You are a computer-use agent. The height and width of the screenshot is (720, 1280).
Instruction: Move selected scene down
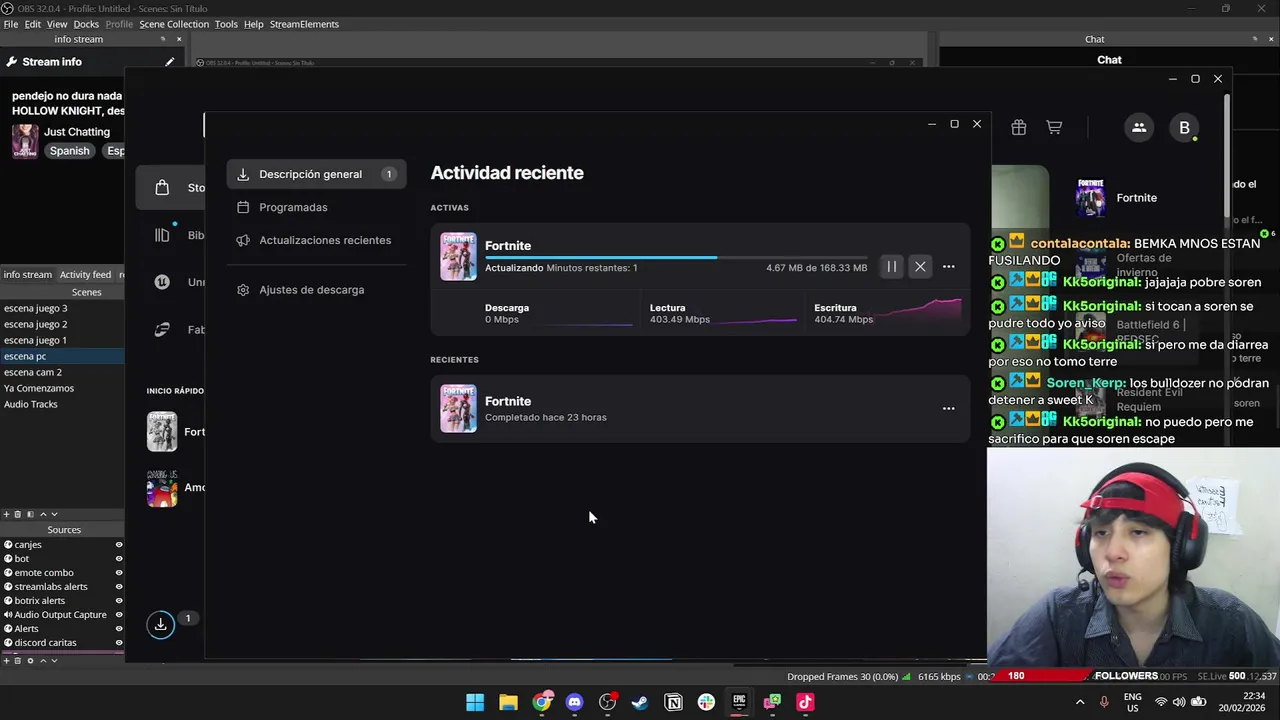coord(54,514)
